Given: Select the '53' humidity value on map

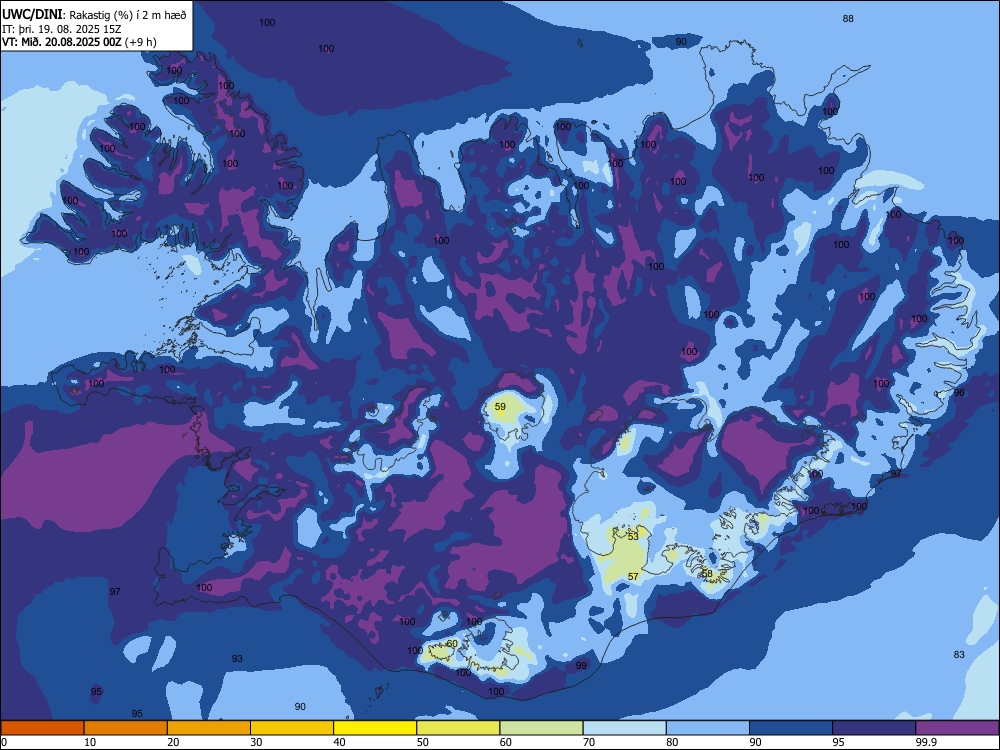Looking at the screenshot, I should [633, 536].
